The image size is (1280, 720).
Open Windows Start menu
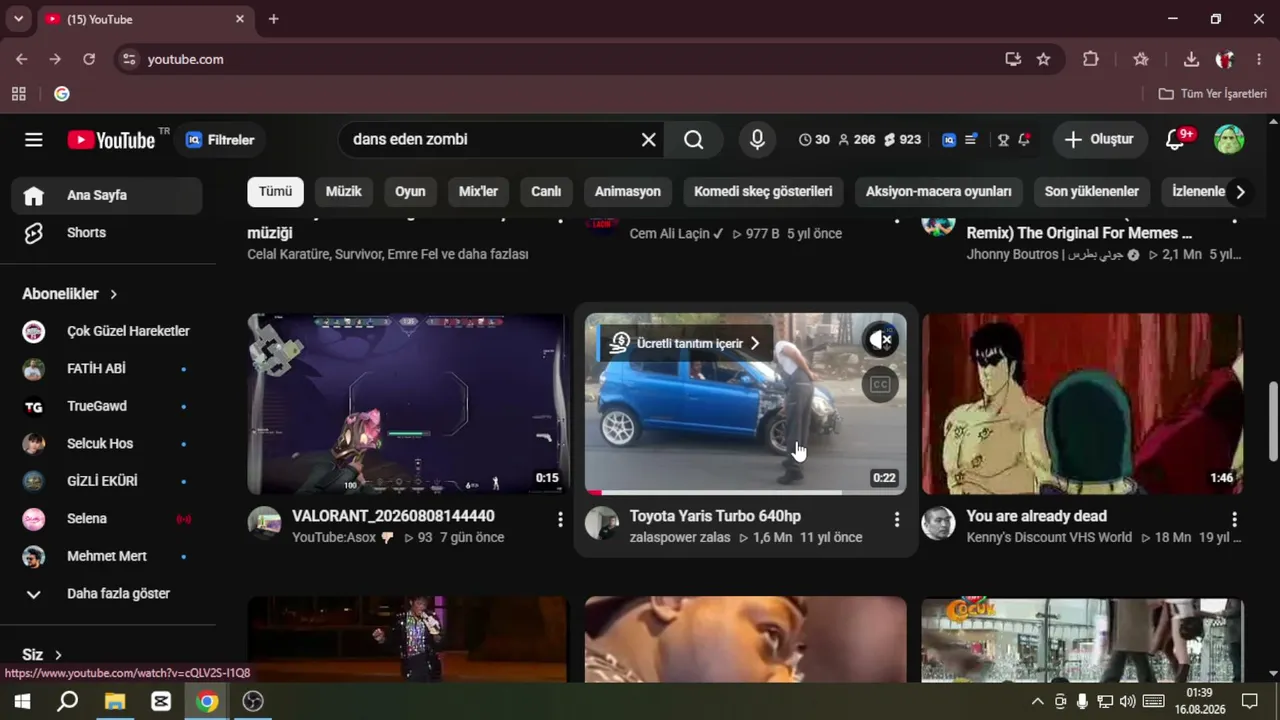21,701
